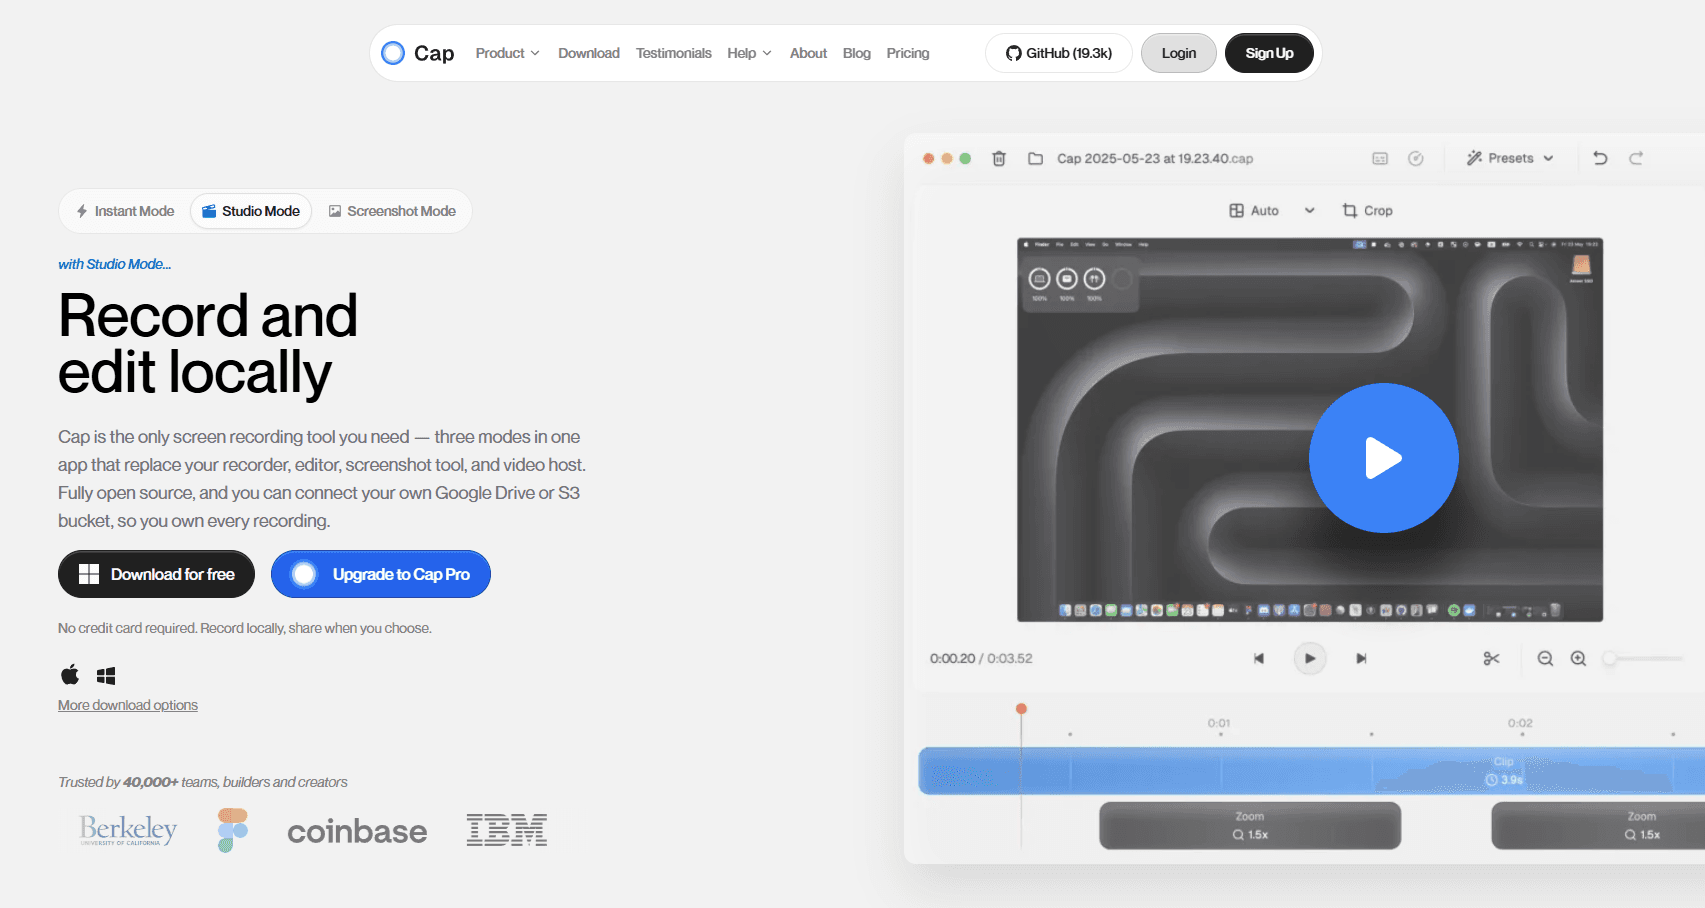This screenshot has height=908, width=1705.
Task: Click the Apple platform icon
Action: [x=70, y=675]
